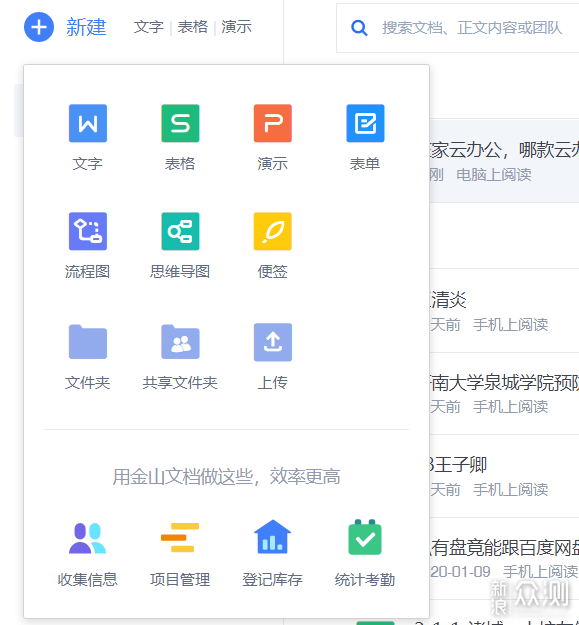Create a 共享文件夹 shared folder

(180, 342)
